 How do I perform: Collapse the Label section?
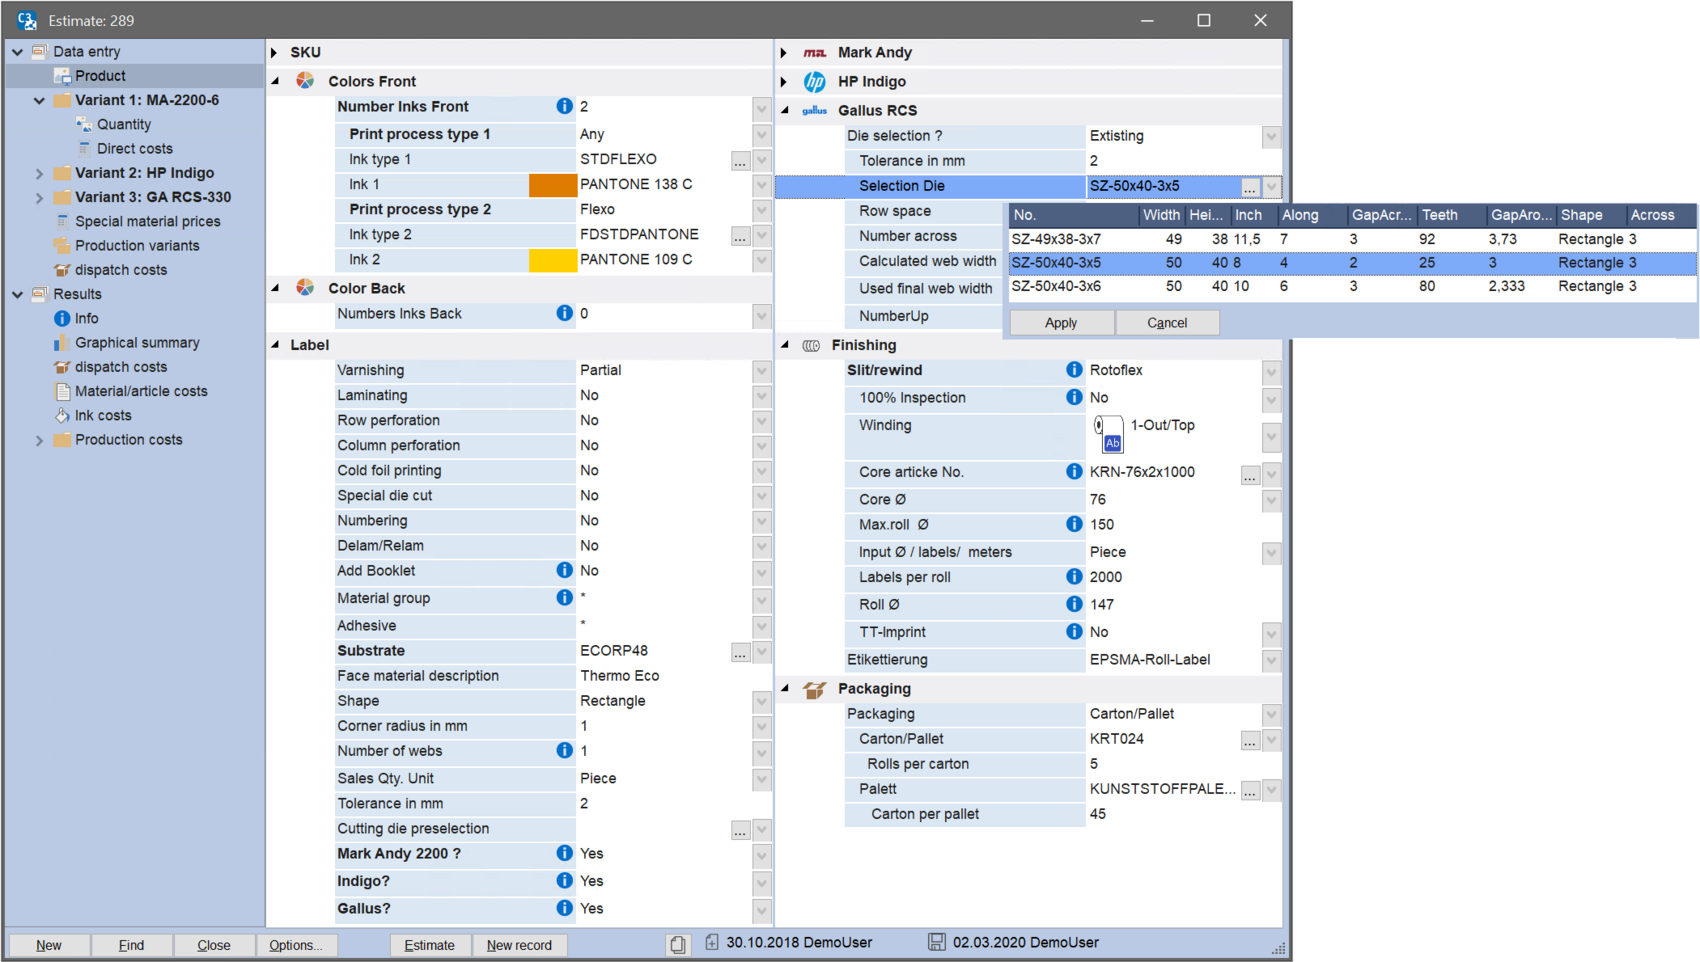pyautogui.click(x=275, y=344)
